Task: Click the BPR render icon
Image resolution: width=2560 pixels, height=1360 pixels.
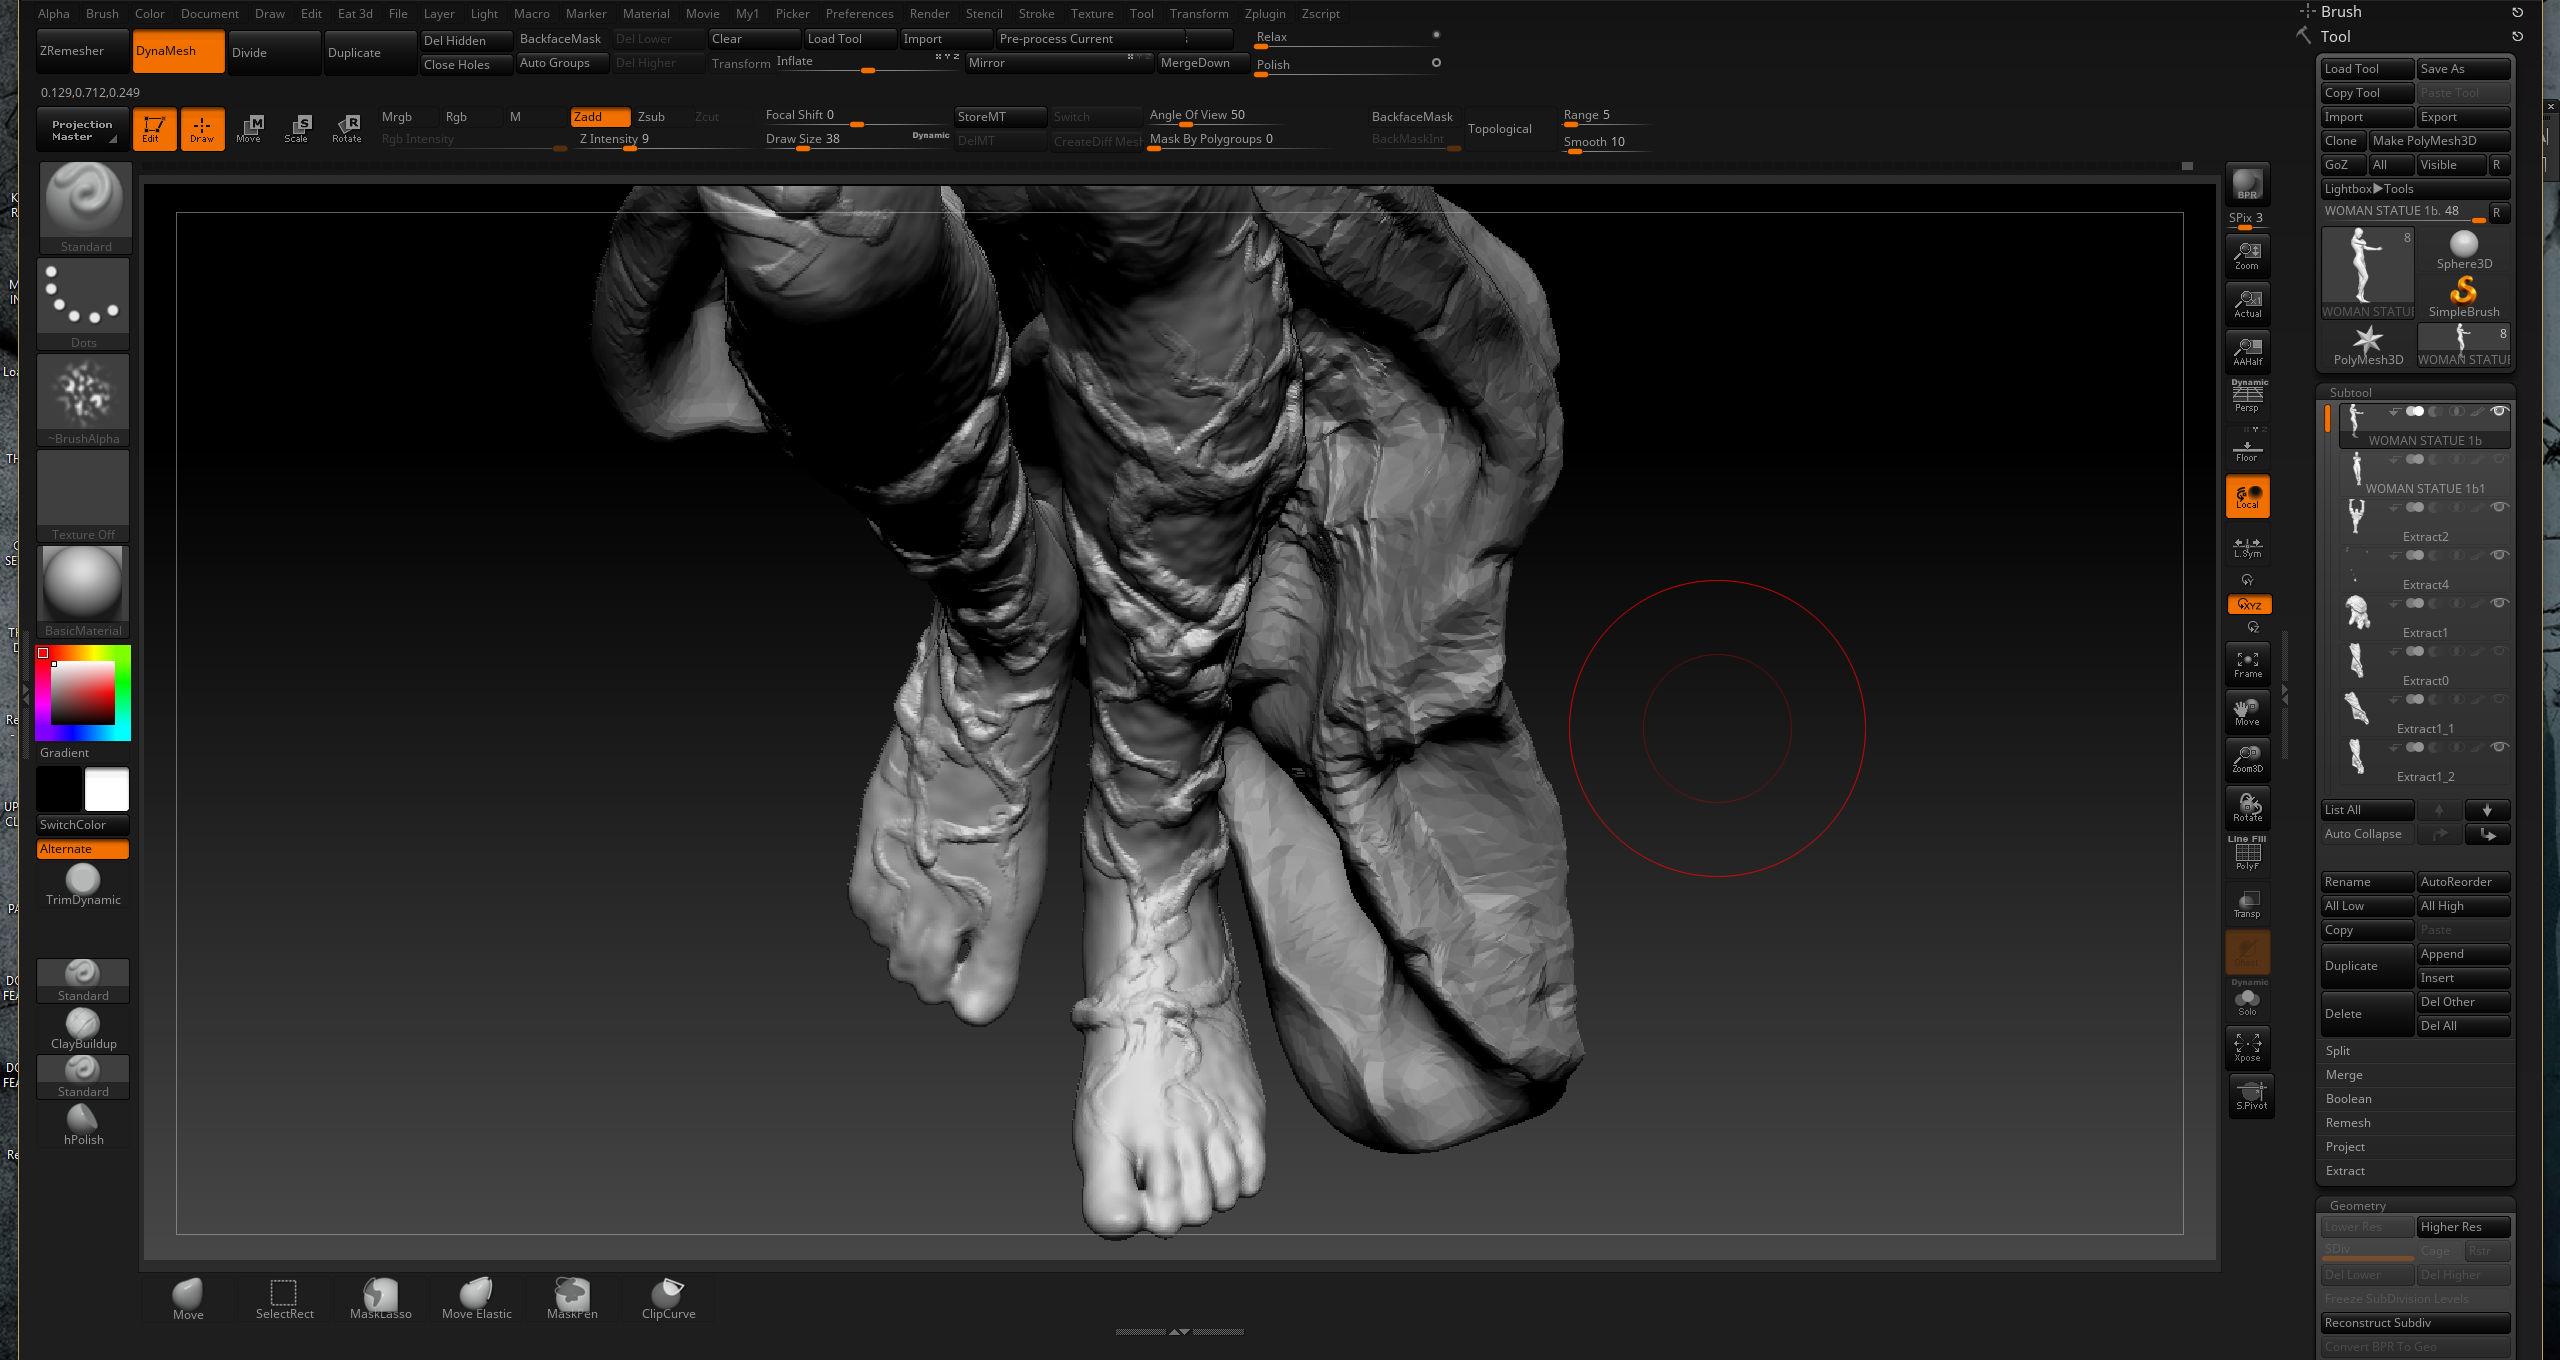Action: pyautogui.click(x=2247, y=184)
